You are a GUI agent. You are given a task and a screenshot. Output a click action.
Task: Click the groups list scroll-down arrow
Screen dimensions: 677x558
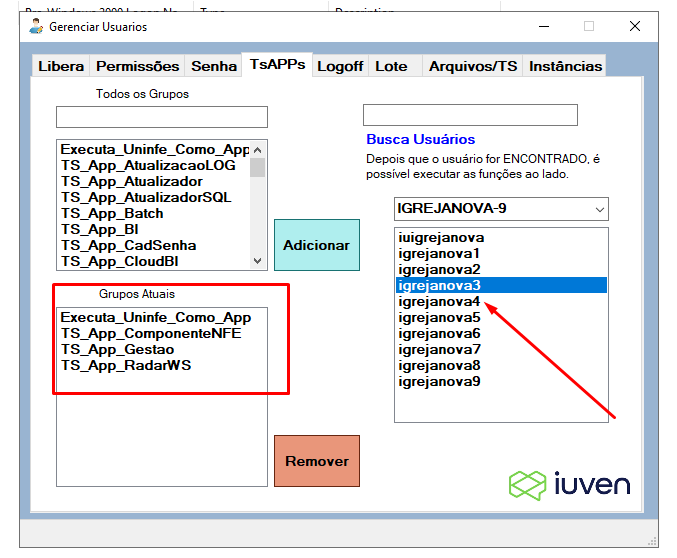(x=258, y=260)
